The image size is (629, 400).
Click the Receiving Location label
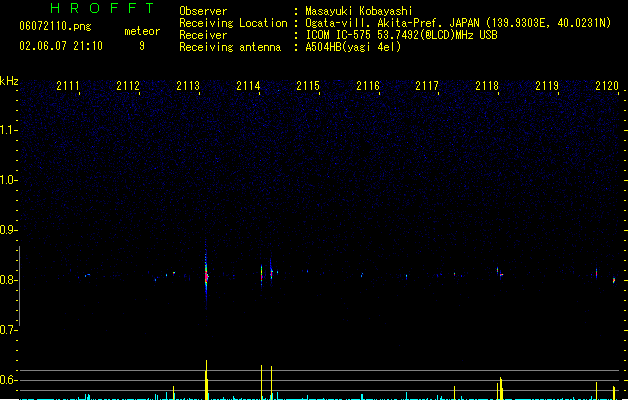233,23
